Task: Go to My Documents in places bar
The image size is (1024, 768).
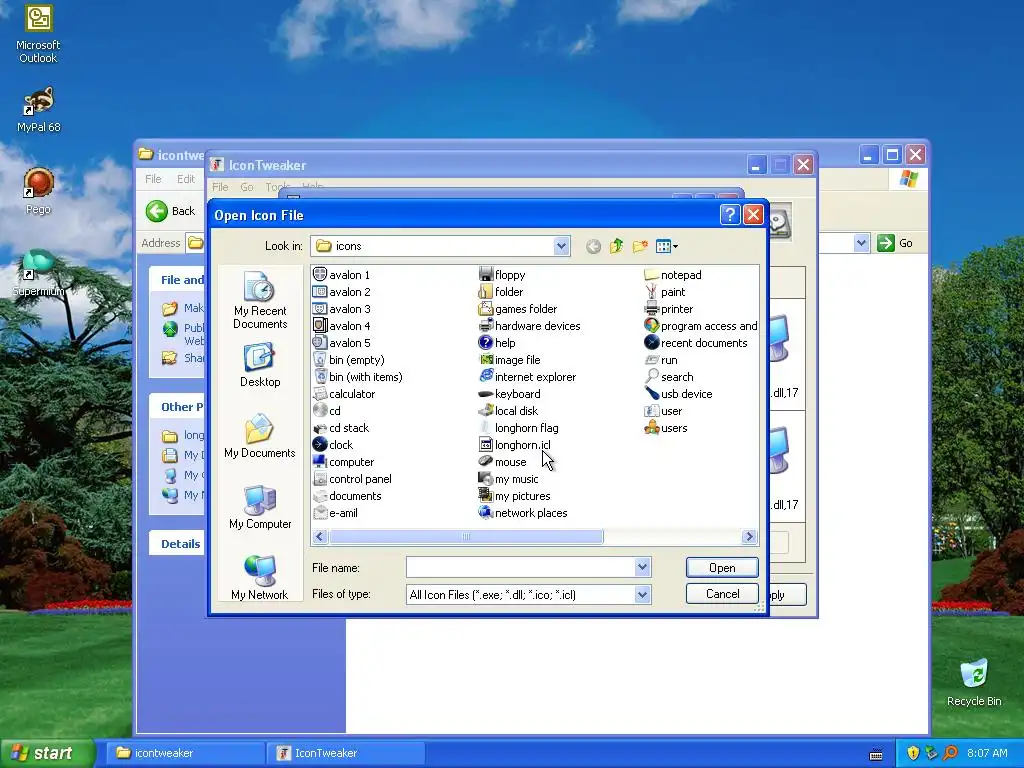Action: point(260,436)
